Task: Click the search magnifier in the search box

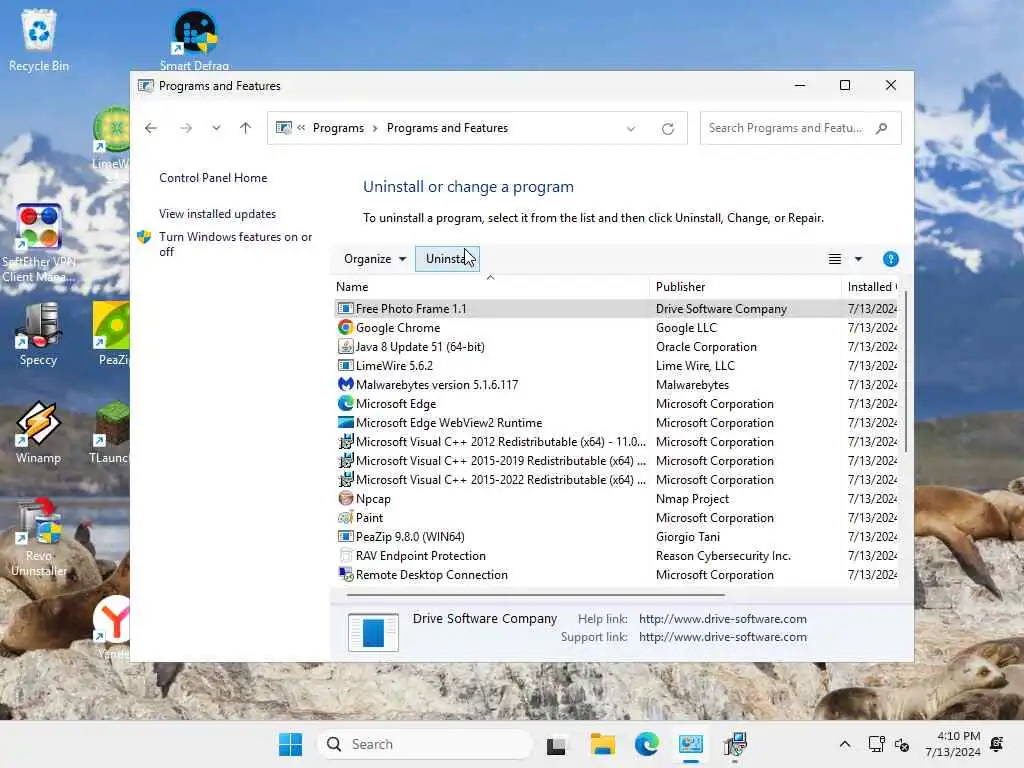Action: [x=882, y=128]
